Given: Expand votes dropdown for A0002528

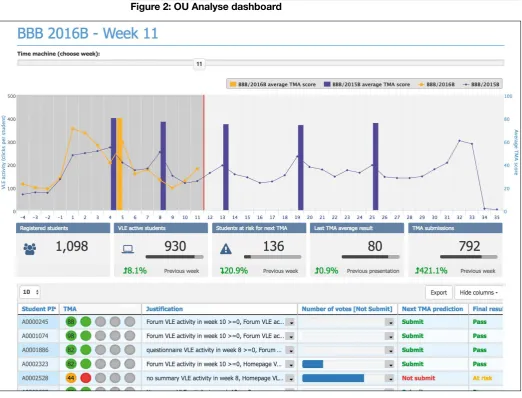Looking at the screenshot, I should [x=389, y=379].
